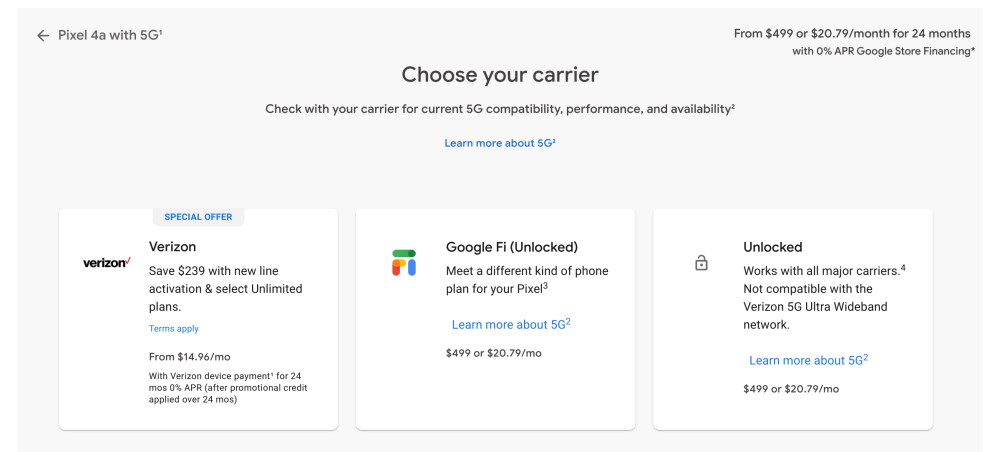The height and width of the screenshot is (452, 1000).
Task: Select the Verizon carrier title
Action: (173, 246)
